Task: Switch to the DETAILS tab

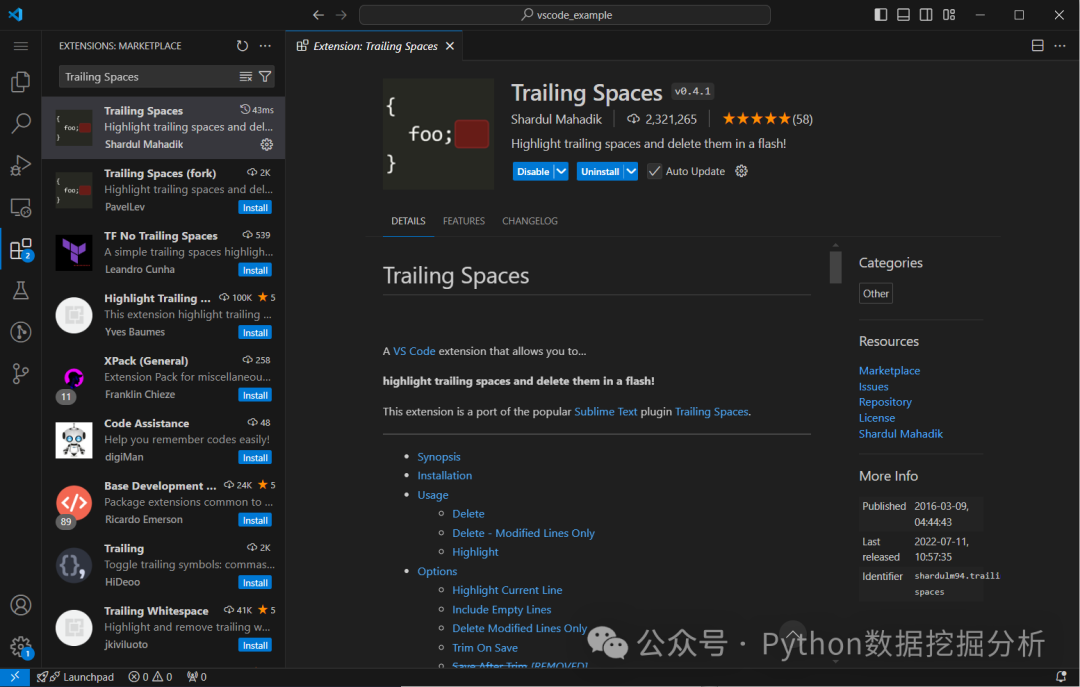Action: [408, 221]
